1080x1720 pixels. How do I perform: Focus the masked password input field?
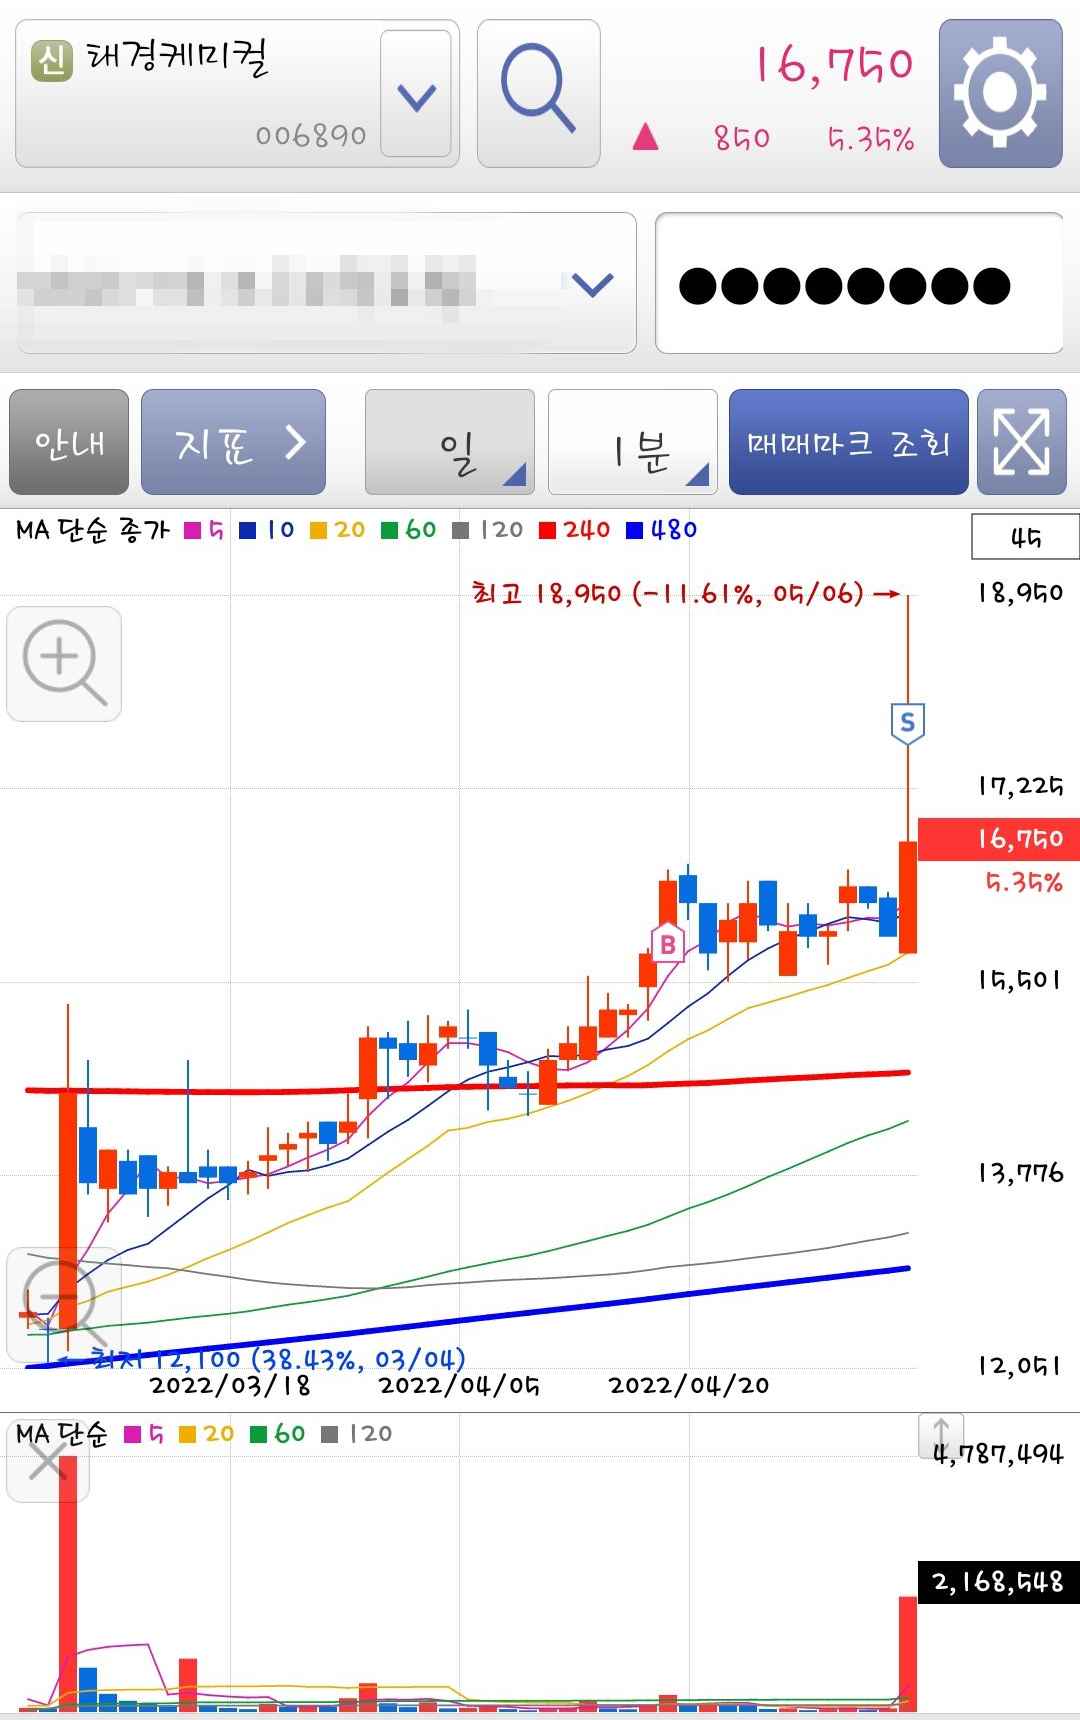pos(859,283)
